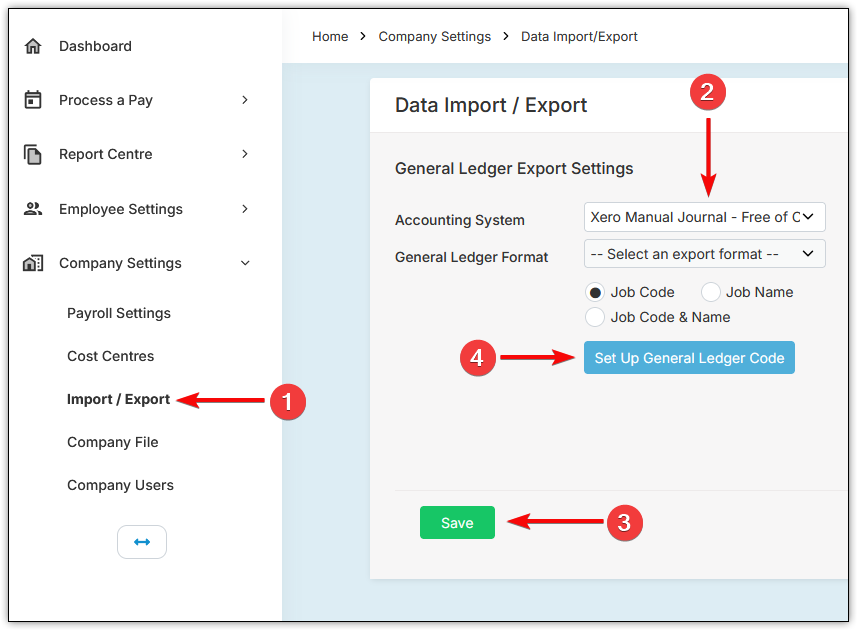857x630 pixels.
Task: Open the General Ledger Format dropdown
Action: point(704,254)
